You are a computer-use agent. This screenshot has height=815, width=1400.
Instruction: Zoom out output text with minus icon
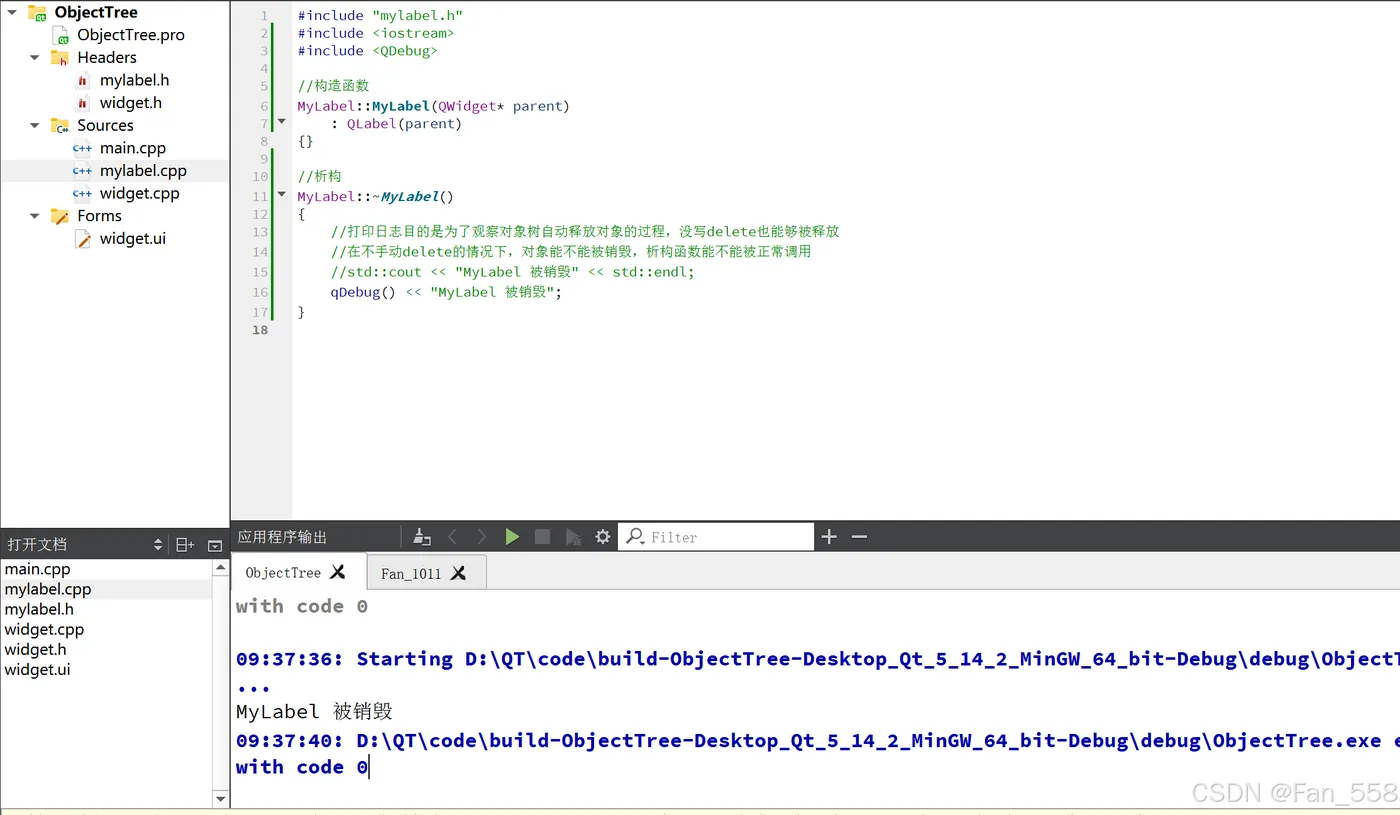859,537
